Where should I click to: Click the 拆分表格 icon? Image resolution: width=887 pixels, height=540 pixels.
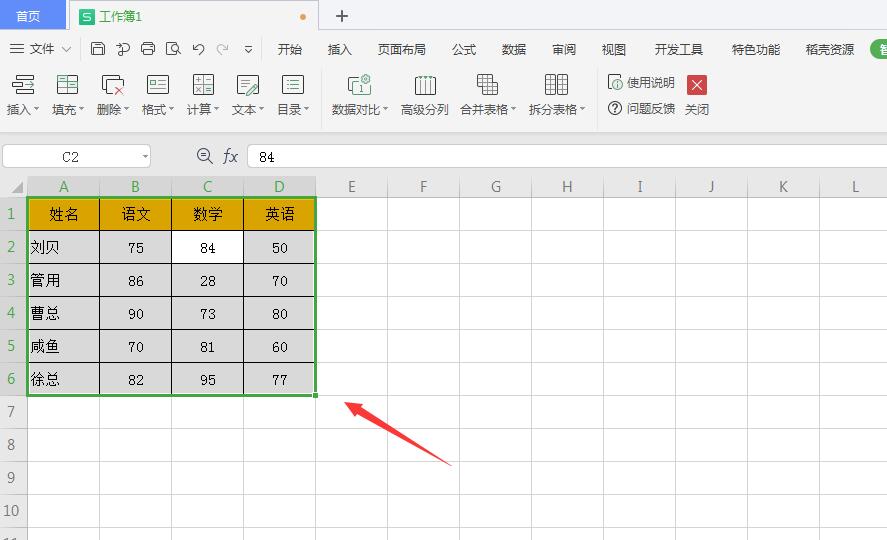pyautogui.click(x=556, y=85)
